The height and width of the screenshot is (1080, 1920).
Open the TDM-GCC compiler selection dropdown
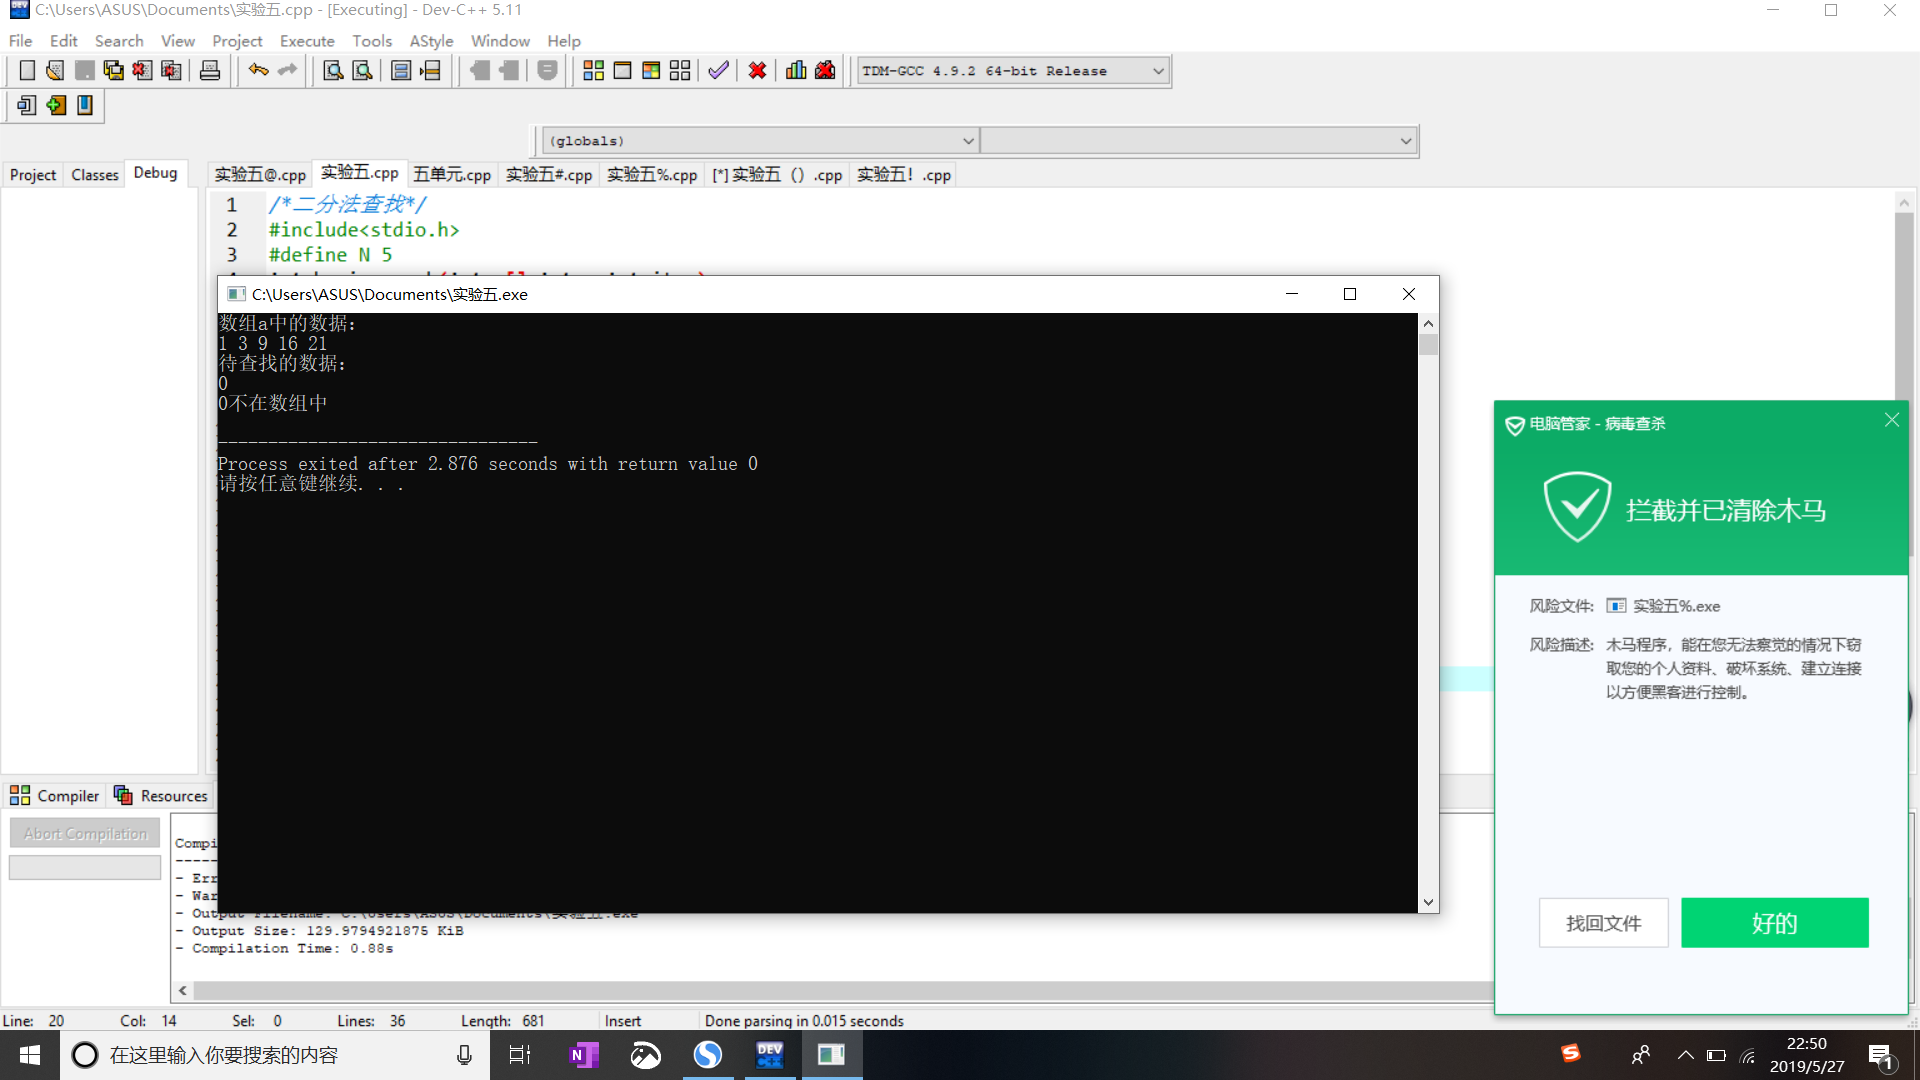pyautogui.click(x=1158, y=71)
